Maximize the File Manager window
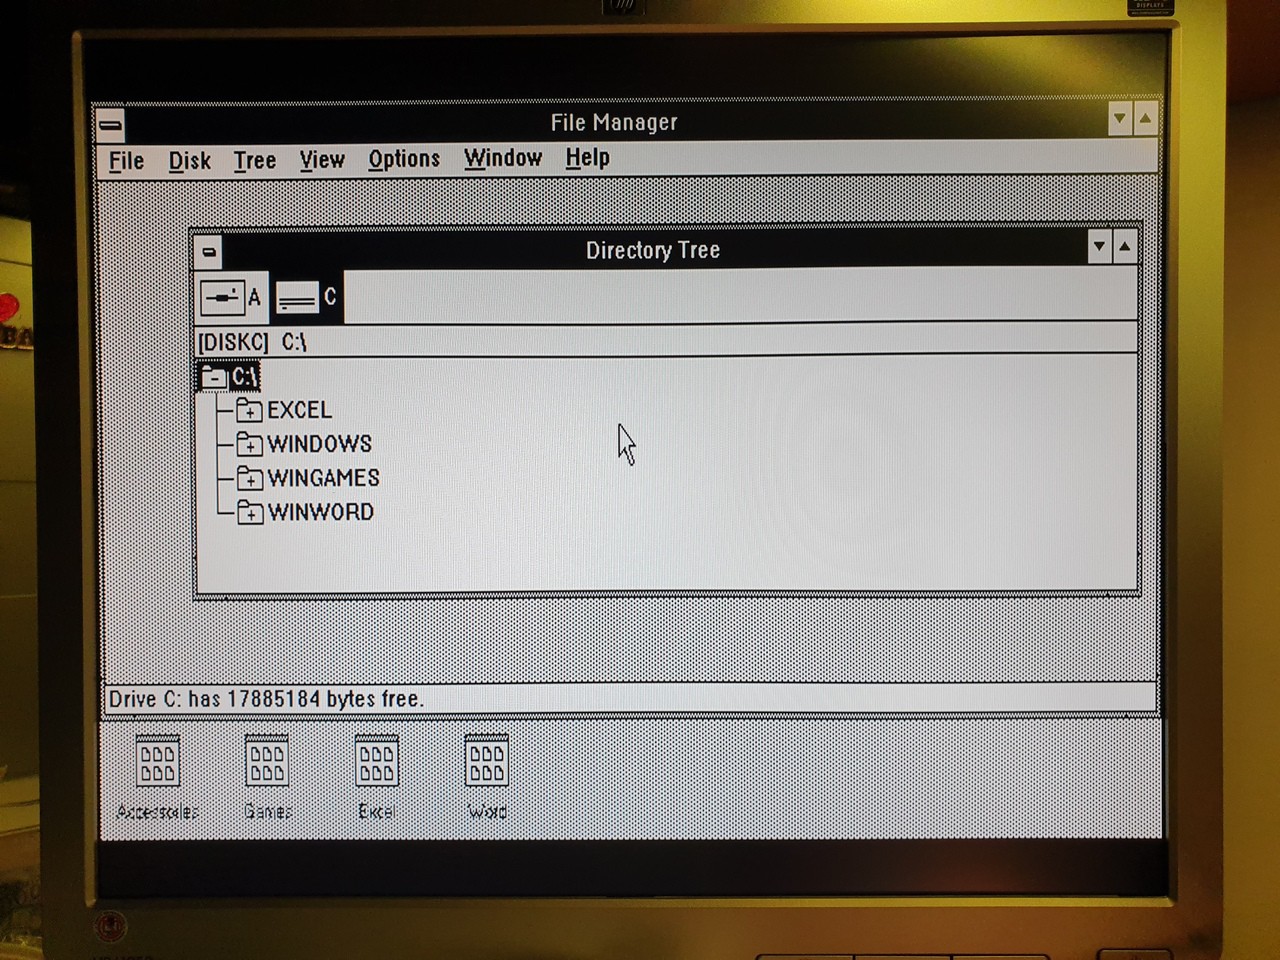 pos(1146,119)
